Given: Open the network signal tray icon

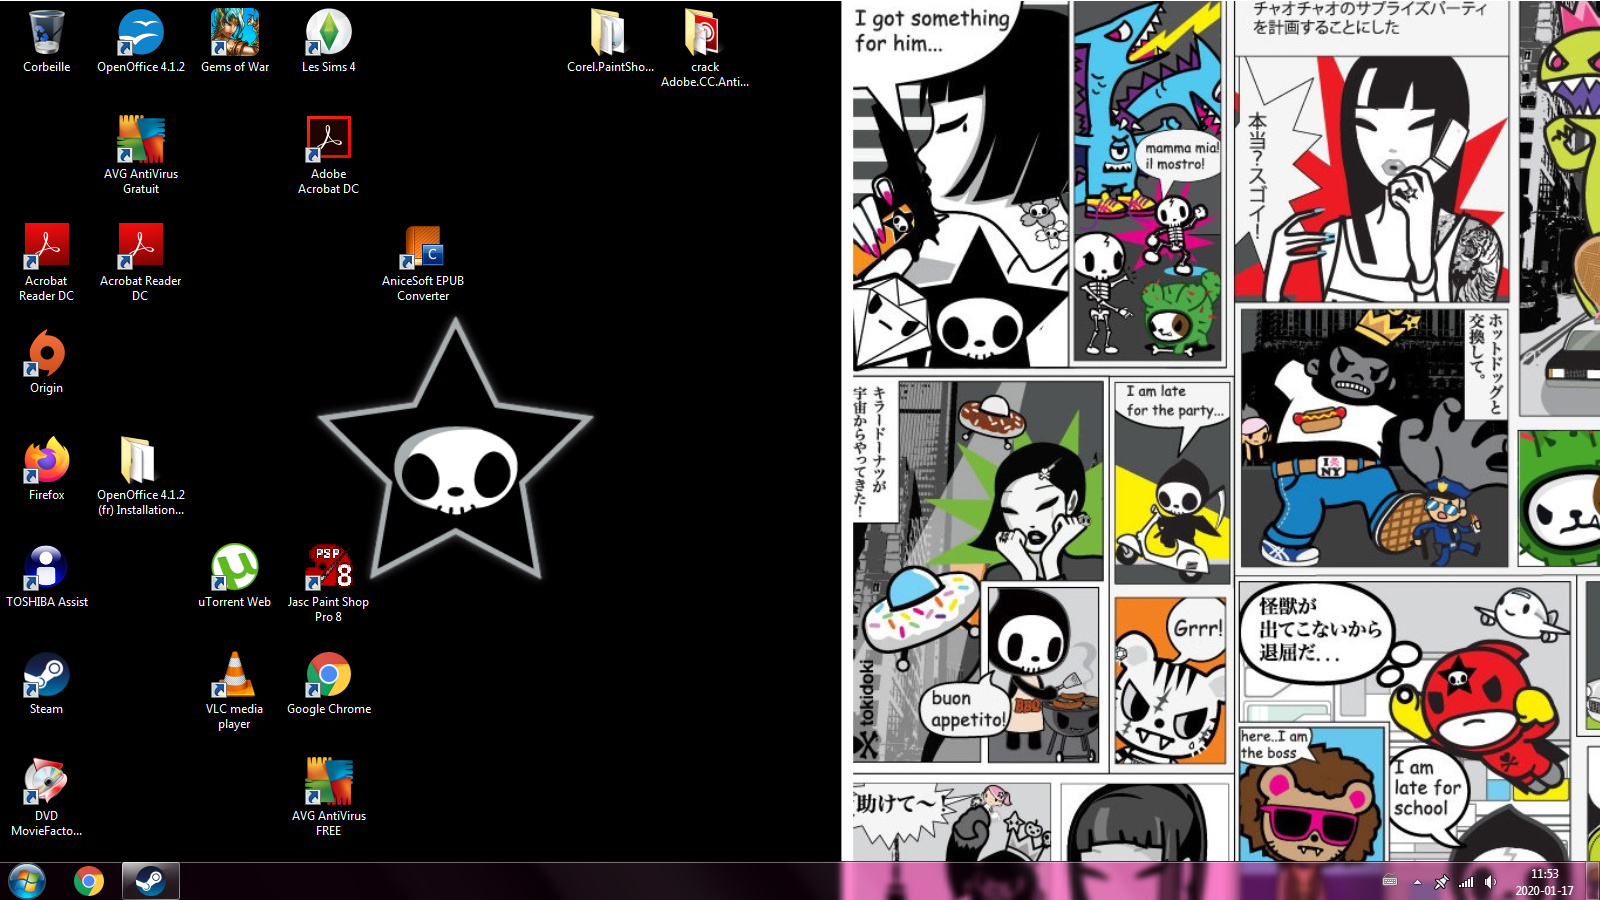Looking at the screenshot, I should pyautogui.click(x=1466, y=882).
